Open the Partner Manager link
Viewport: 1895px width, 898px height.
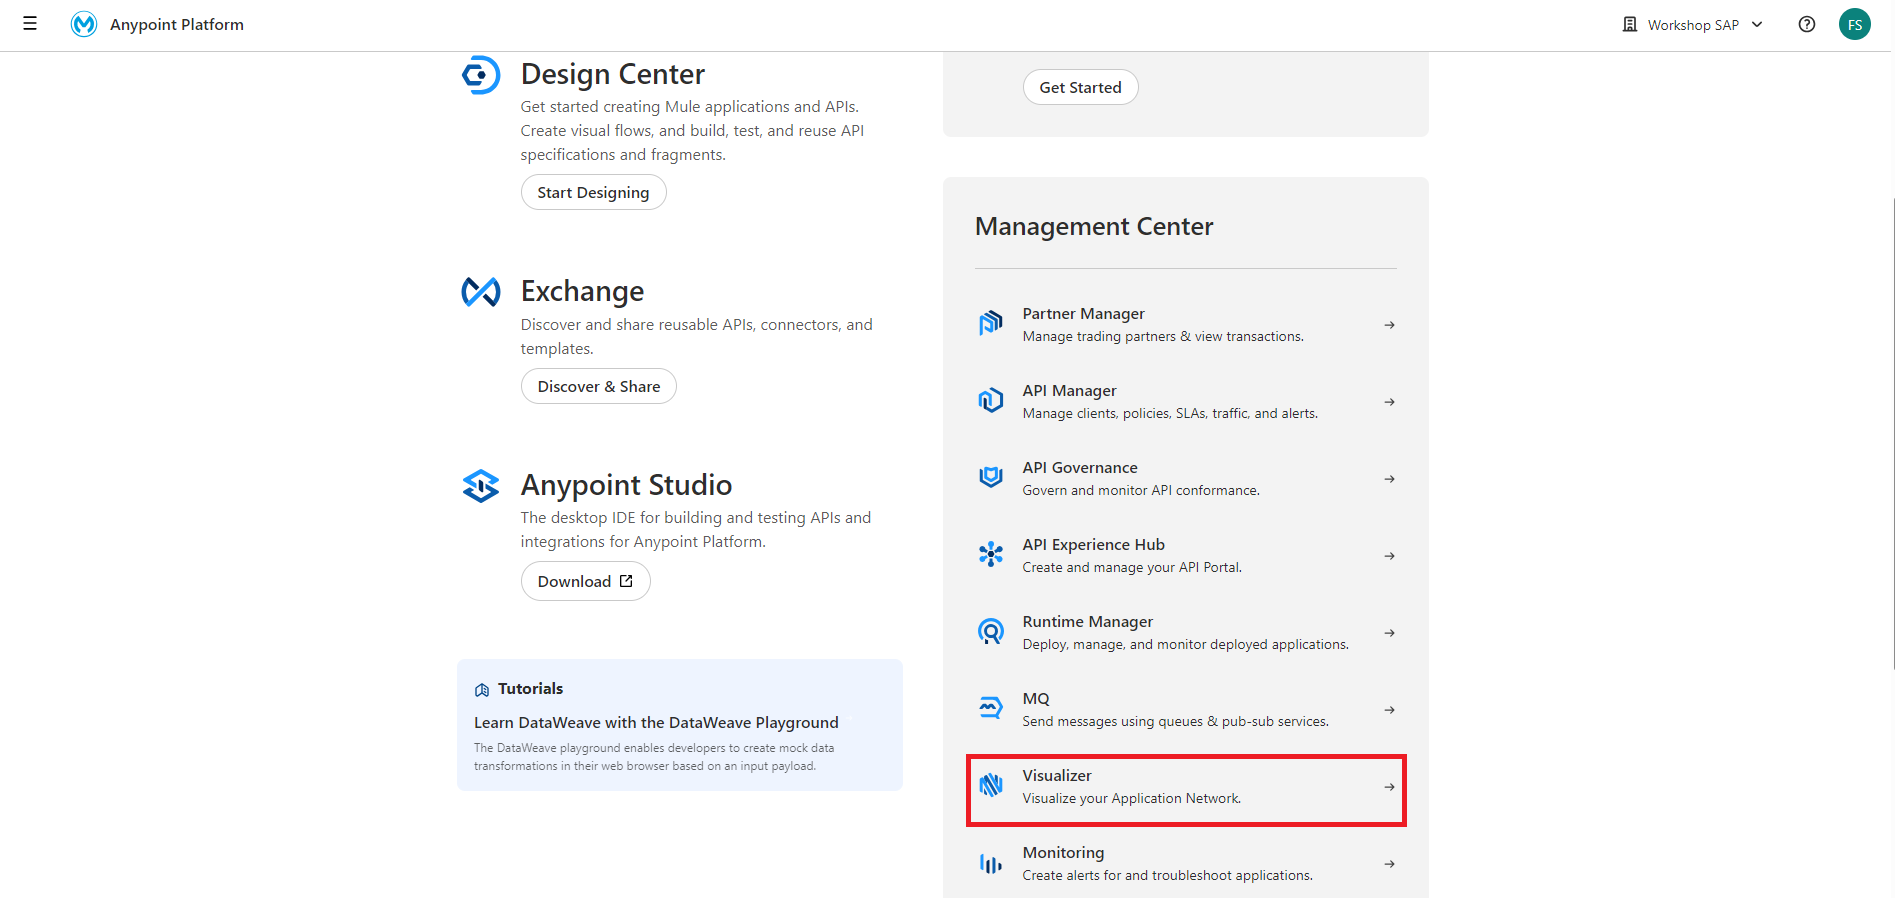(1083, 314)
